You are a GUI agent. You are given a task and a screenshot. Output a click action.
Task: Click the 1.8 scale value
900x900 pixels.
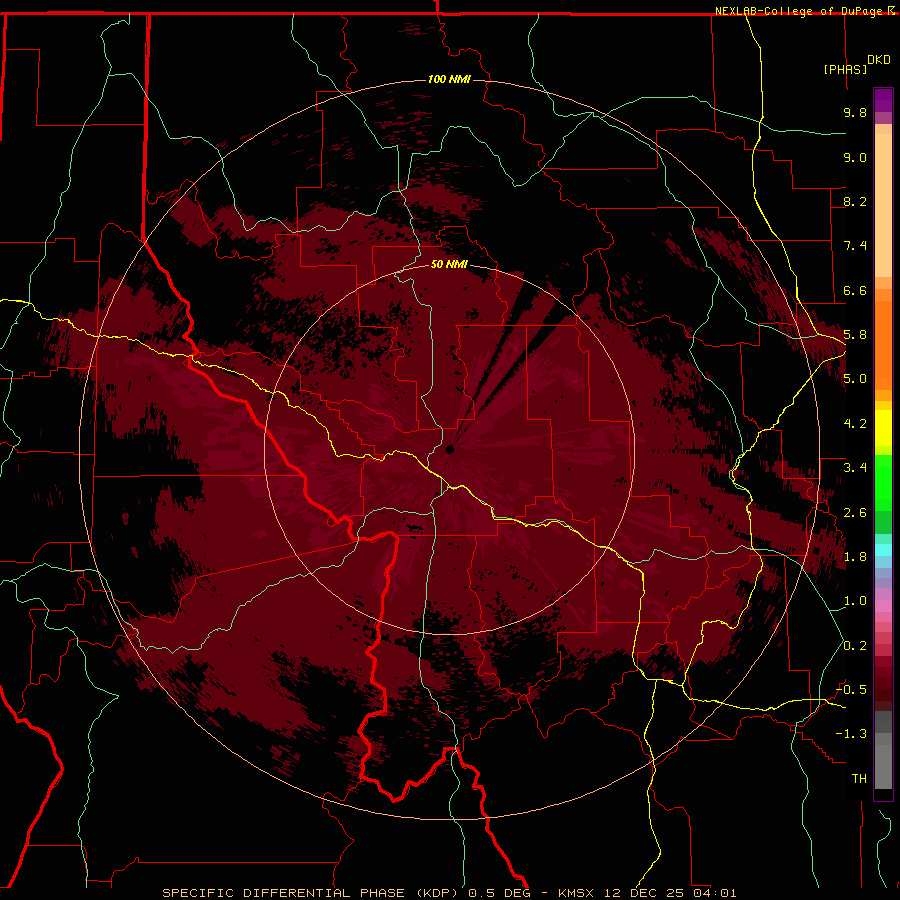(855, 557)
